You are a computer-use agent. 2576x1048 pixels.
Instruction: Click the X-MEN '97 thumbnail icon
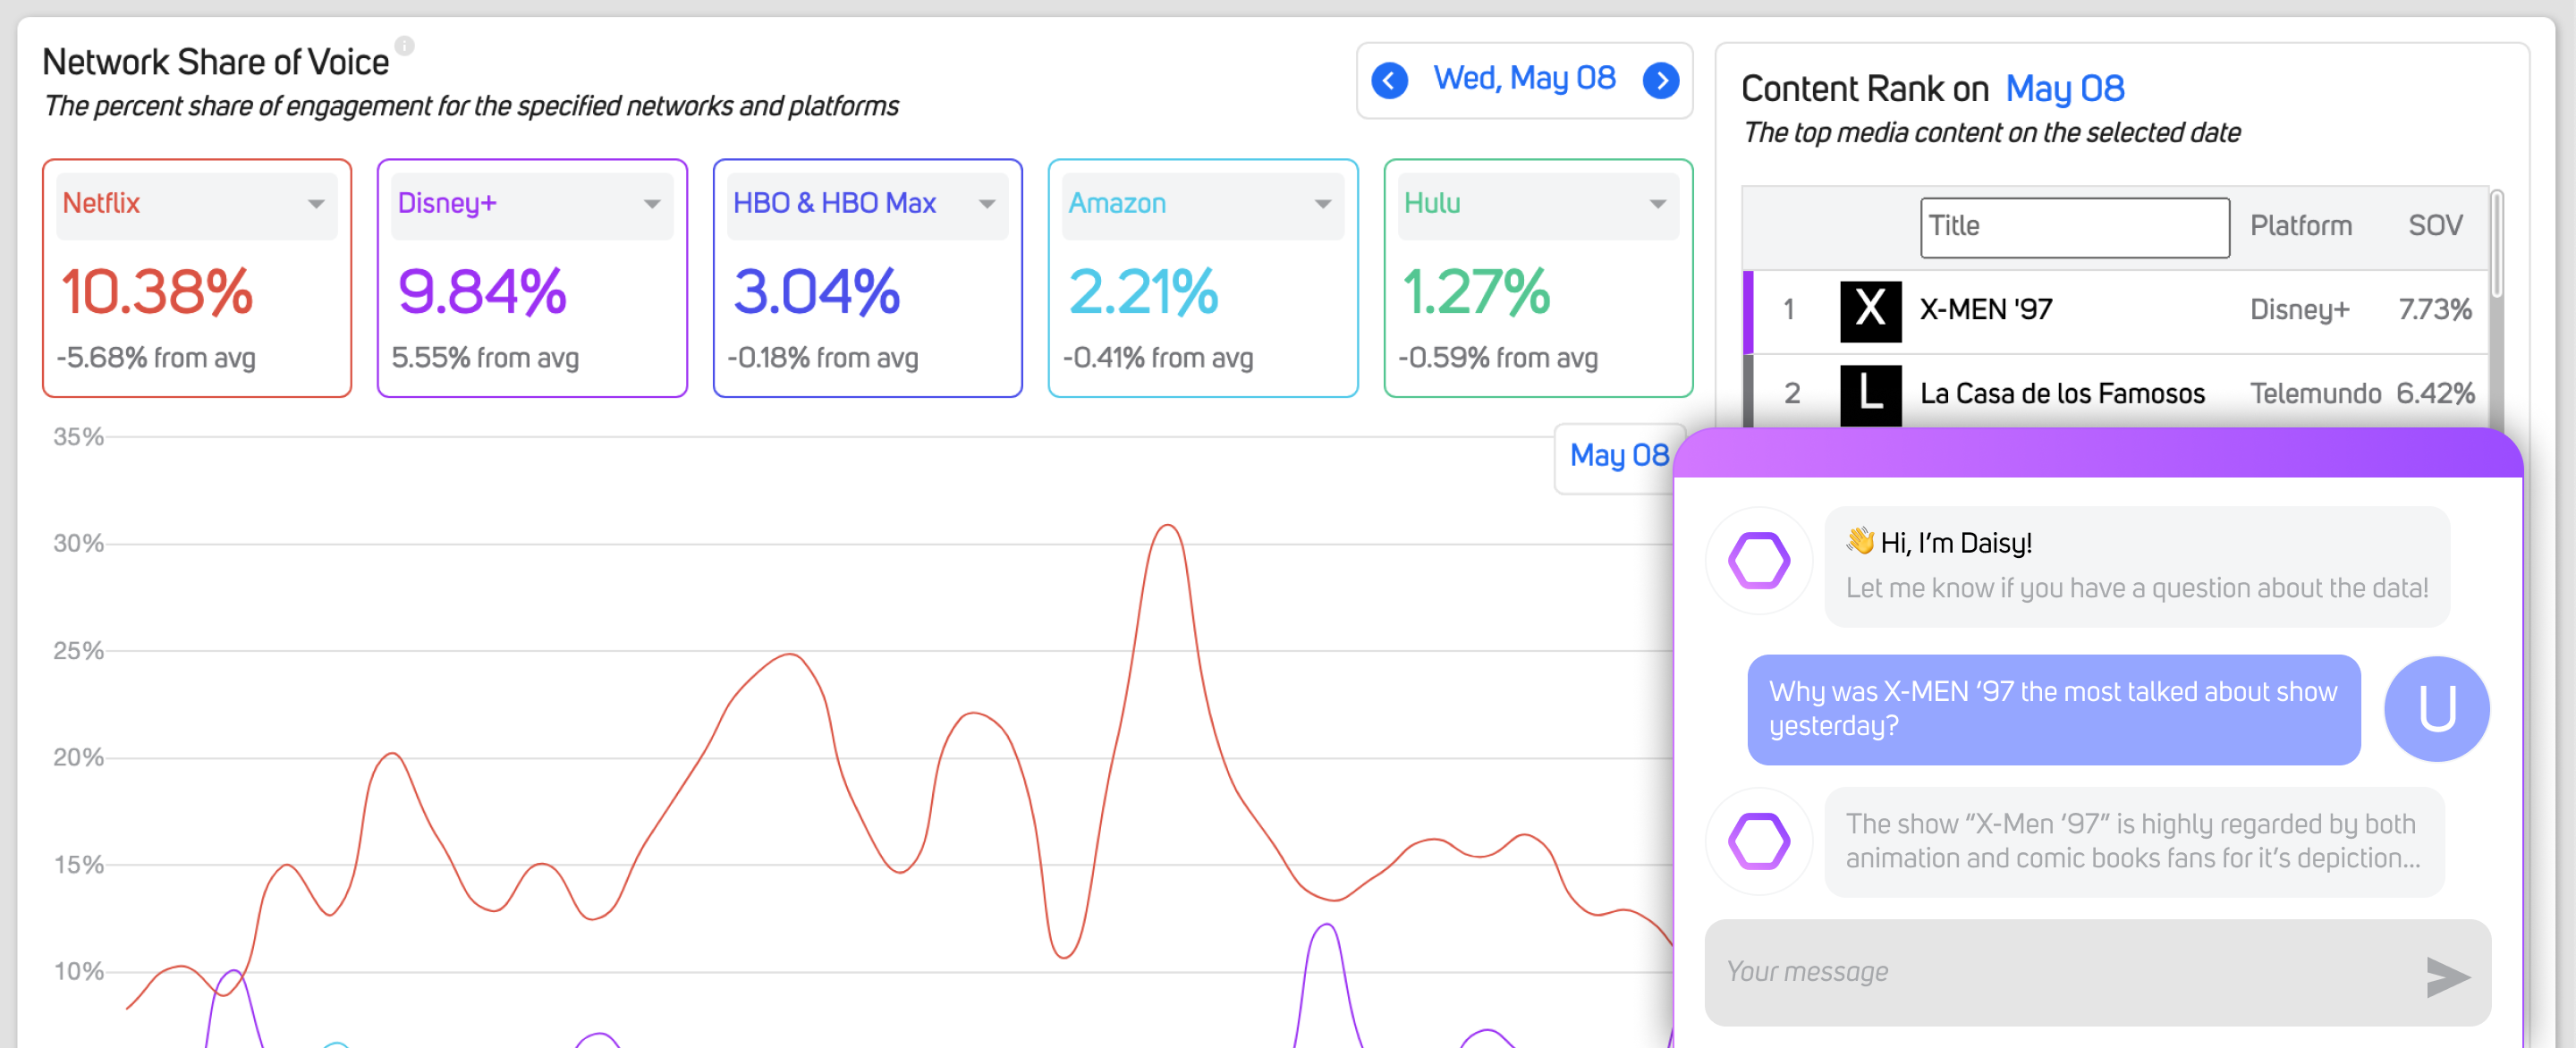[1870, 310]
